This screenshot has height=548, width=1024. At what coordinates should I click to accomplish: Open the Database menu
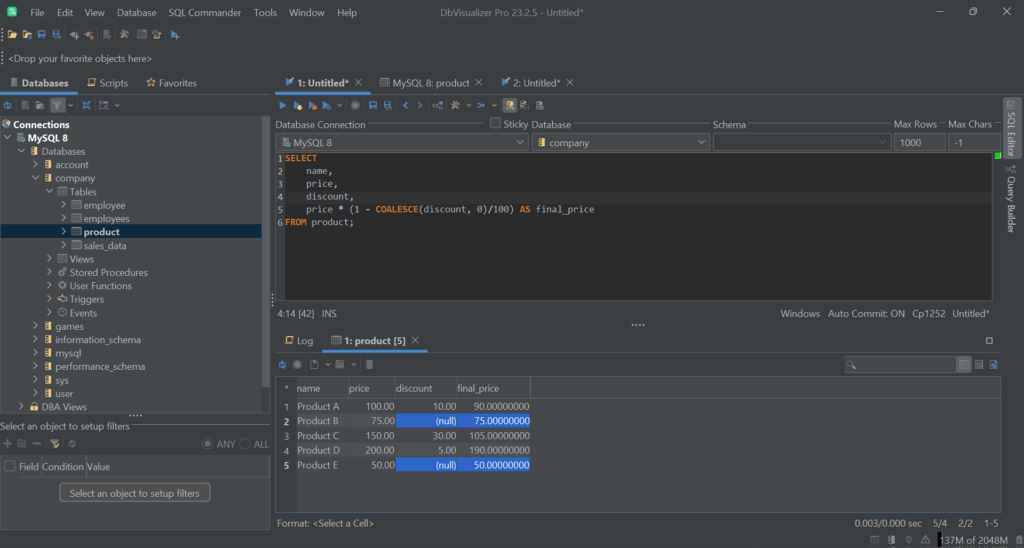(136, 12)
